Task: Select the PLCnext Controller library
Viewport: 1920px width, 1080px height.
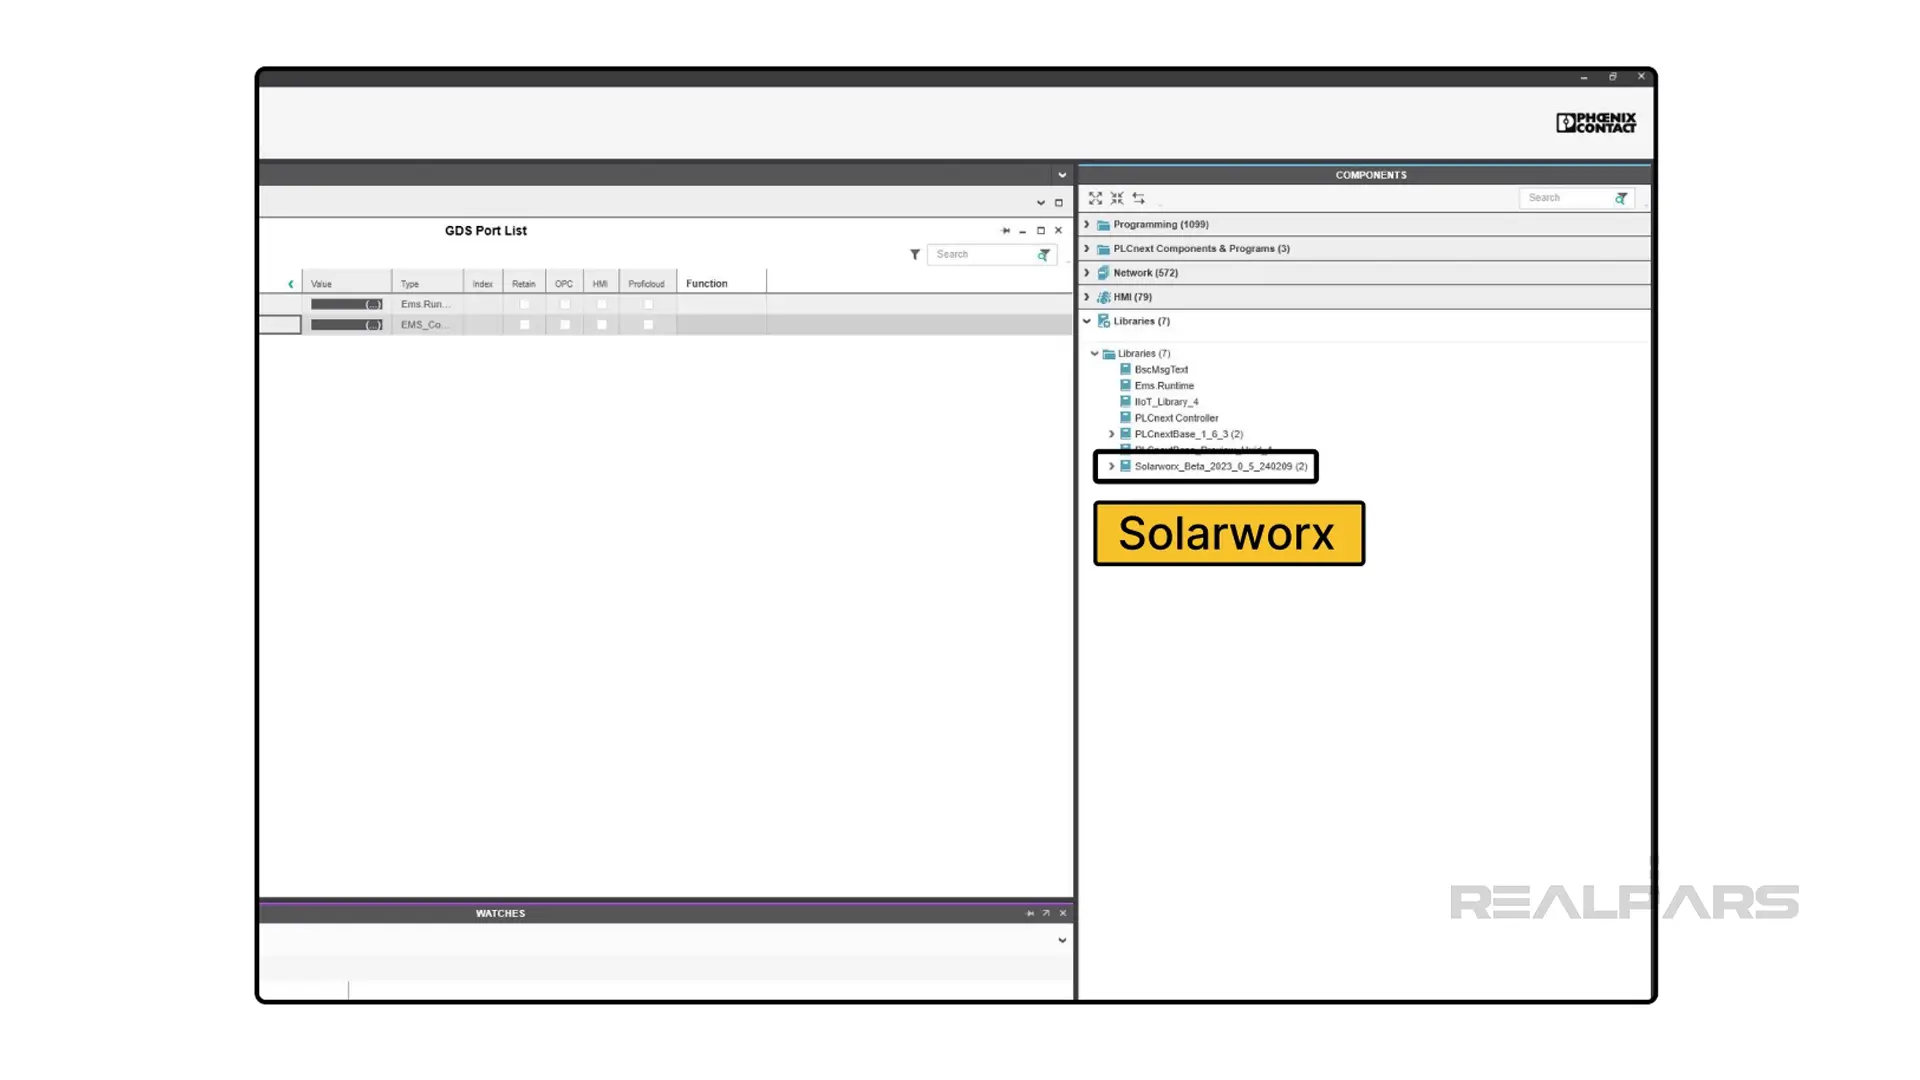Action: [x=1176, y=418]
